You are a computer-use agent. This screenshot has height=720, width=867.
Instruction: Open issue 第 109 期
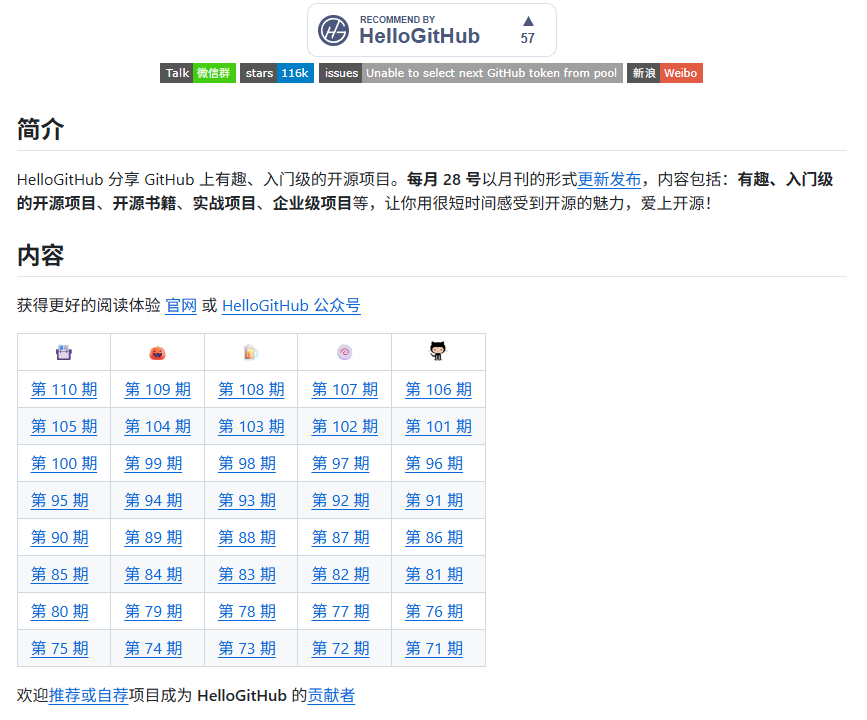tap(158, 389)
